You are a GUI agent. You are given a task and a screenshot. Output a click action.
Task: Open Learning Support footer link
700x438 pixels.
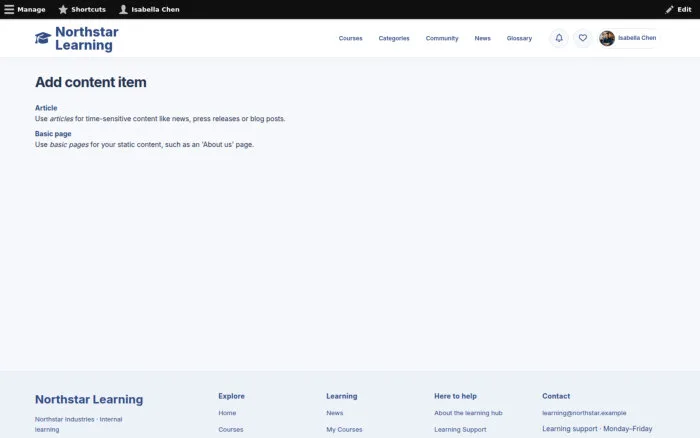(460, 430)
